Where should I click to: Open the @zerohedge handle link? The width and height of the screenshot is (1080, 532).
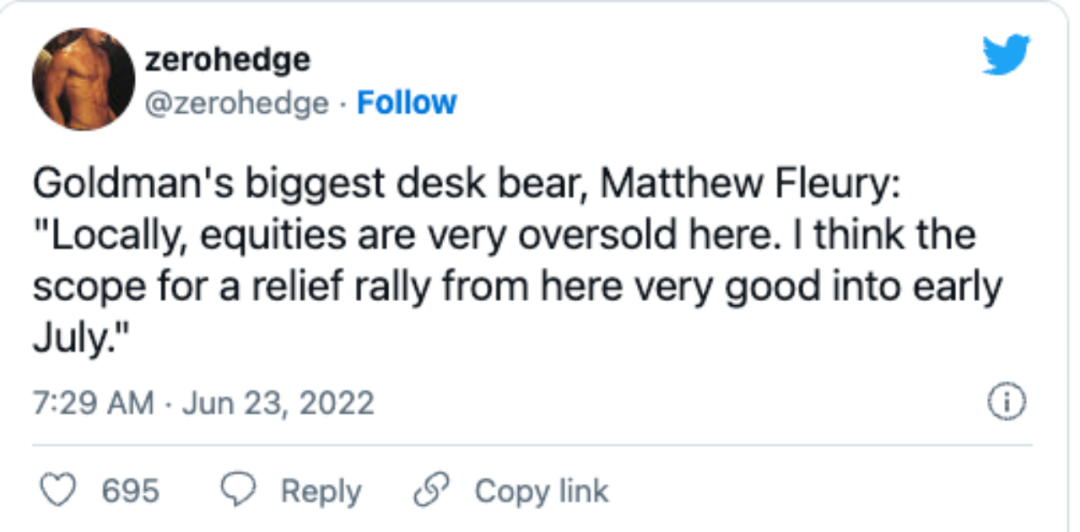click(236, 103)
